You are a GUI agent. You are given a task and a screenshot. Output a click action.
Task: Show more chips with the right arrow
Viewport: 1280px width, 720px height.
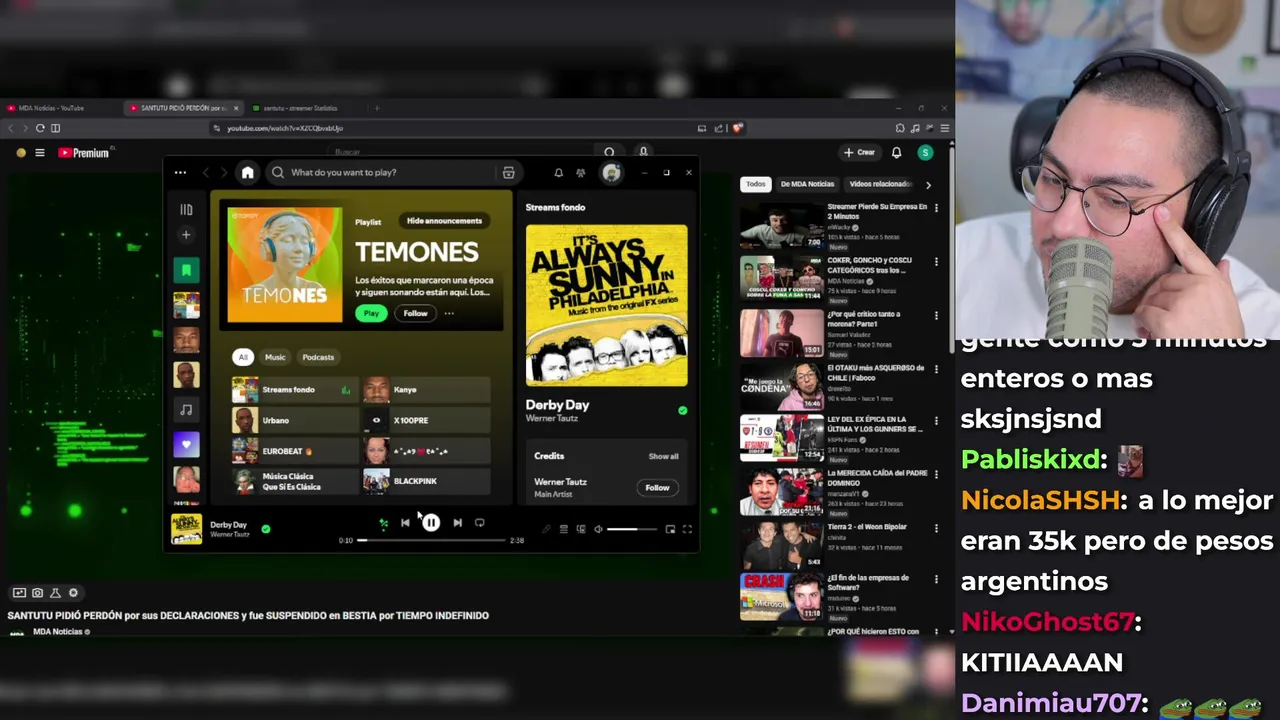(928, 185)
